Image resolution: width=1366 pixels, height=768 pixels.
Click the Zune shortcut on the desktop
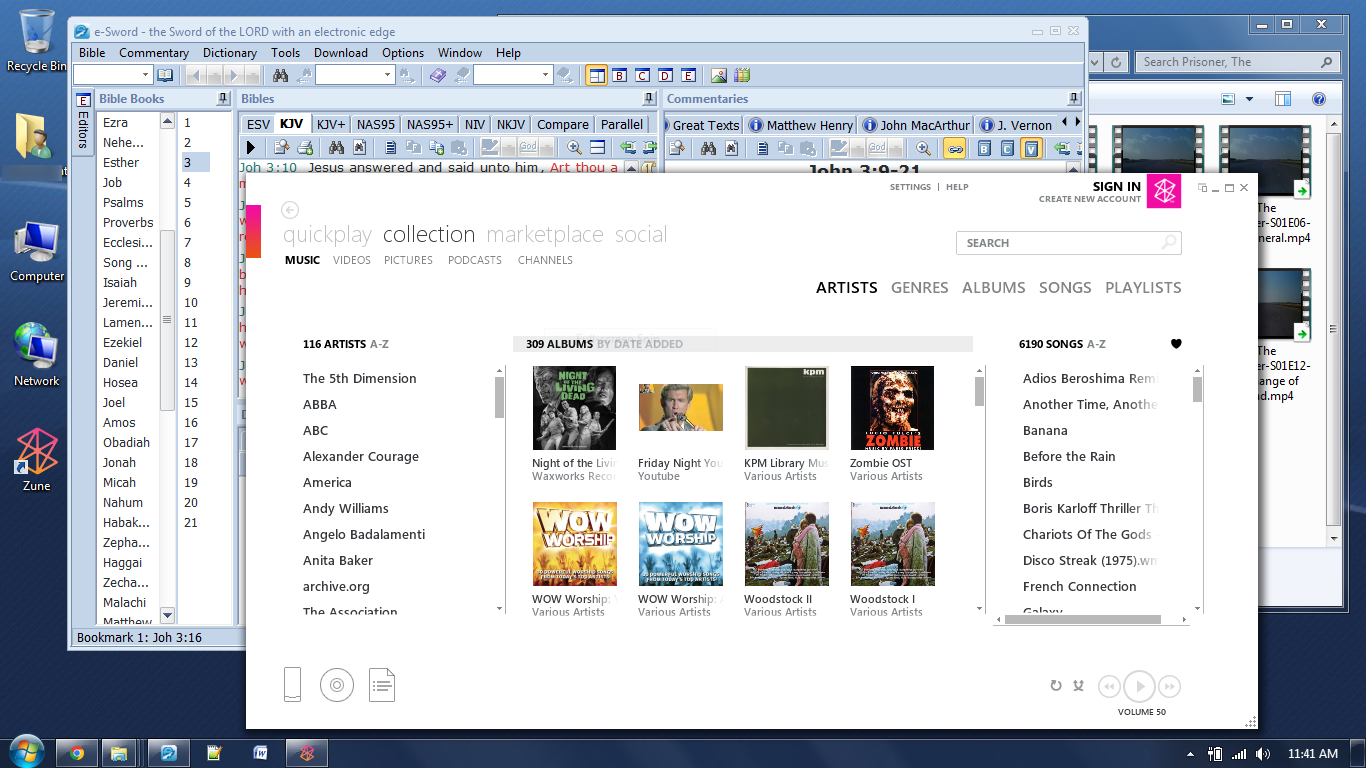click(x=37, y=460)
